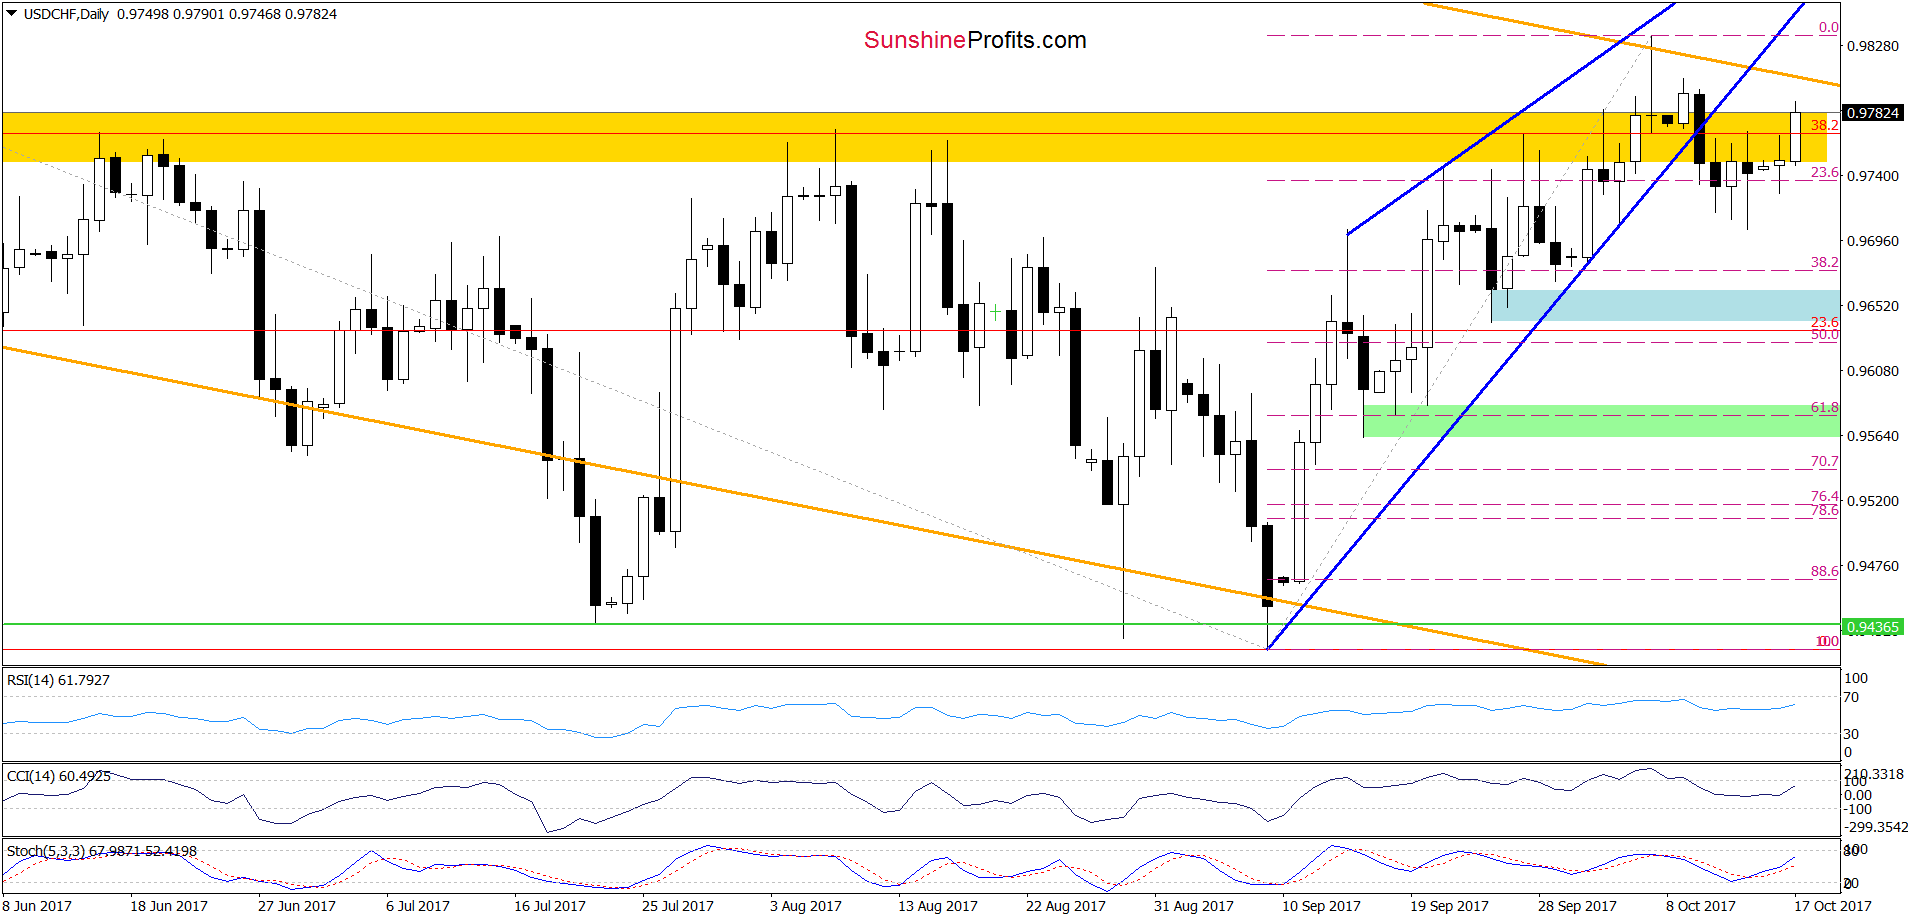Click the 6 Jul 2017 date label
1908x920 pixels.
418,906
